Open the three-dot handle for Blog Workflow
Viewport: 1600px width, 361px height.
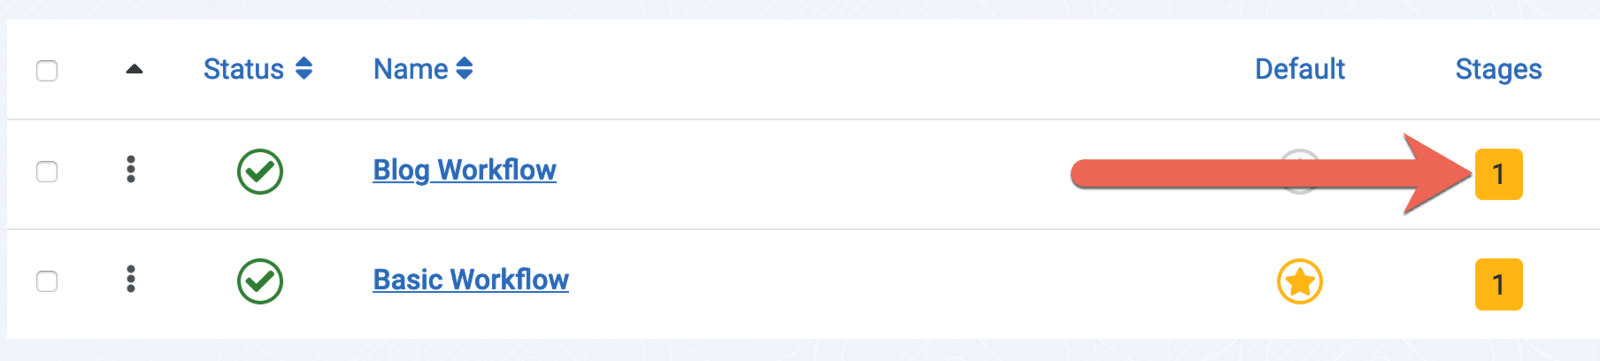131,169
